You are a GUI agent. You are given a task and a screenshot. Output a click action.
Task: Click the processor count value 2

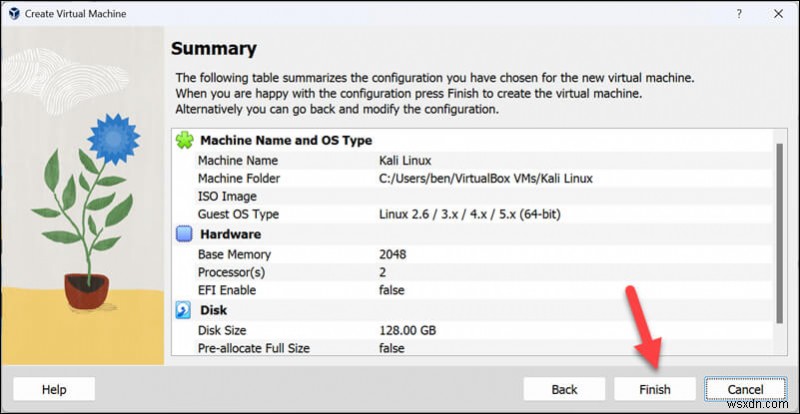383,272
